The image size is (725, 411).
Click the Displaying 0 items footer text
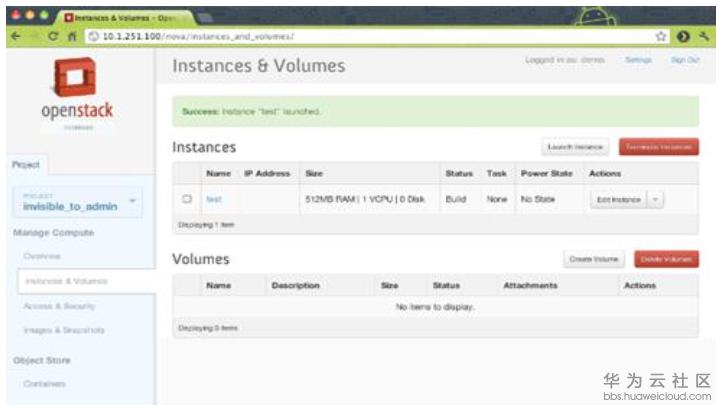click(208, 328)
